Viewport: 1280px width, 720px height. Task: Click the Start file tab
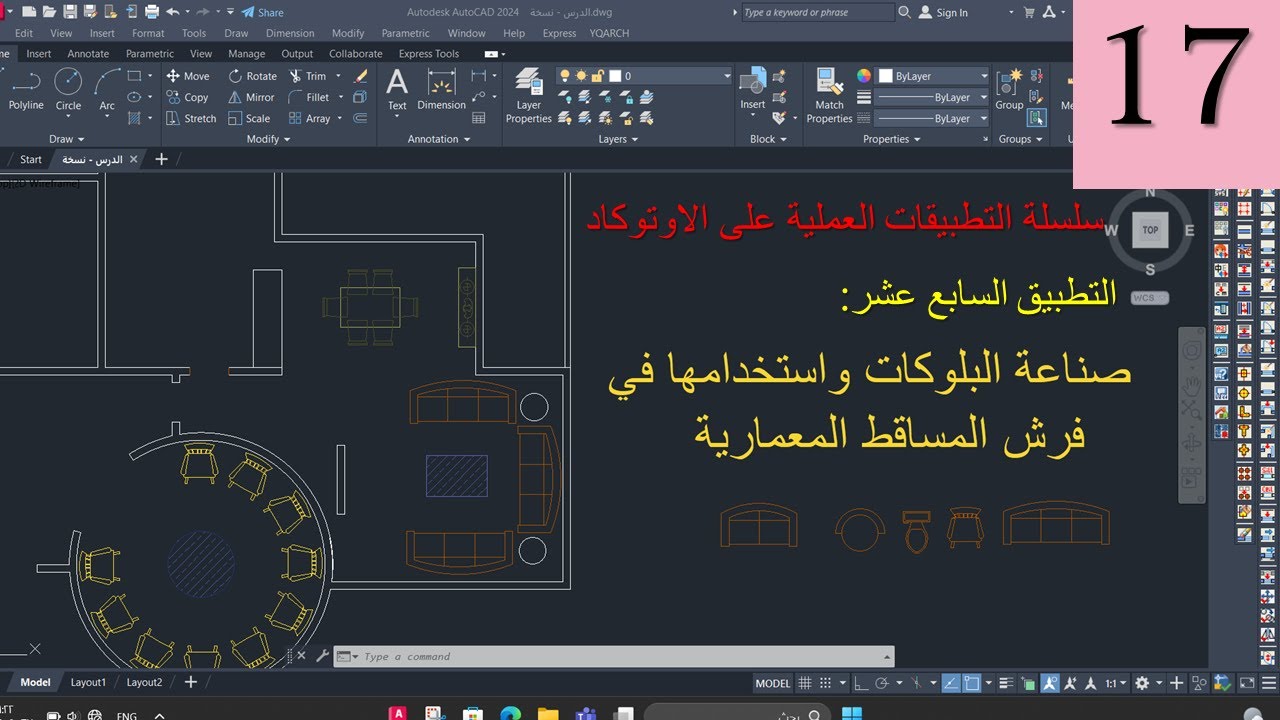[x=31, y=159]
